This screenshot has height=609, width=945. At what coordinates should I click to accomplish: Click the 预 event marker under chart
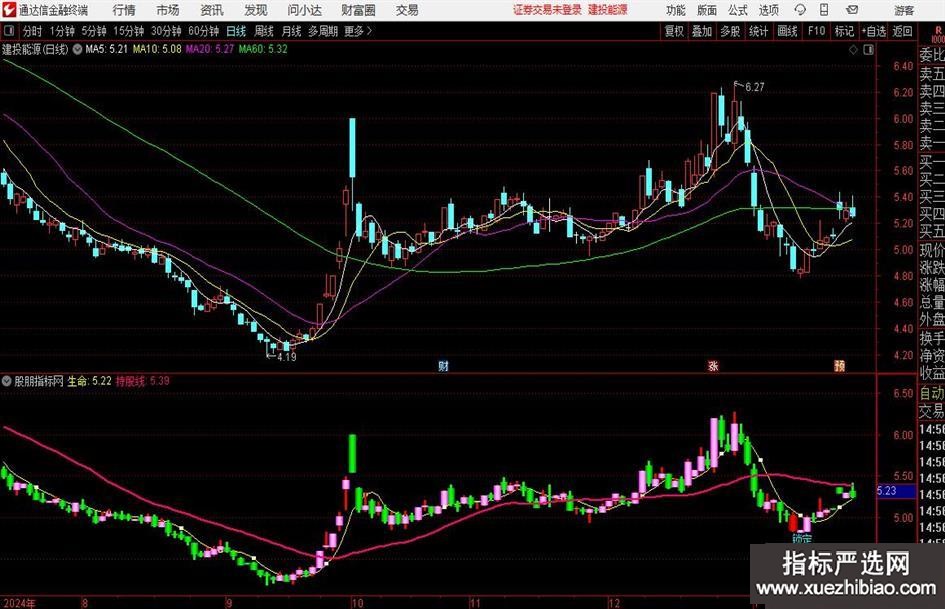[840, 366]
